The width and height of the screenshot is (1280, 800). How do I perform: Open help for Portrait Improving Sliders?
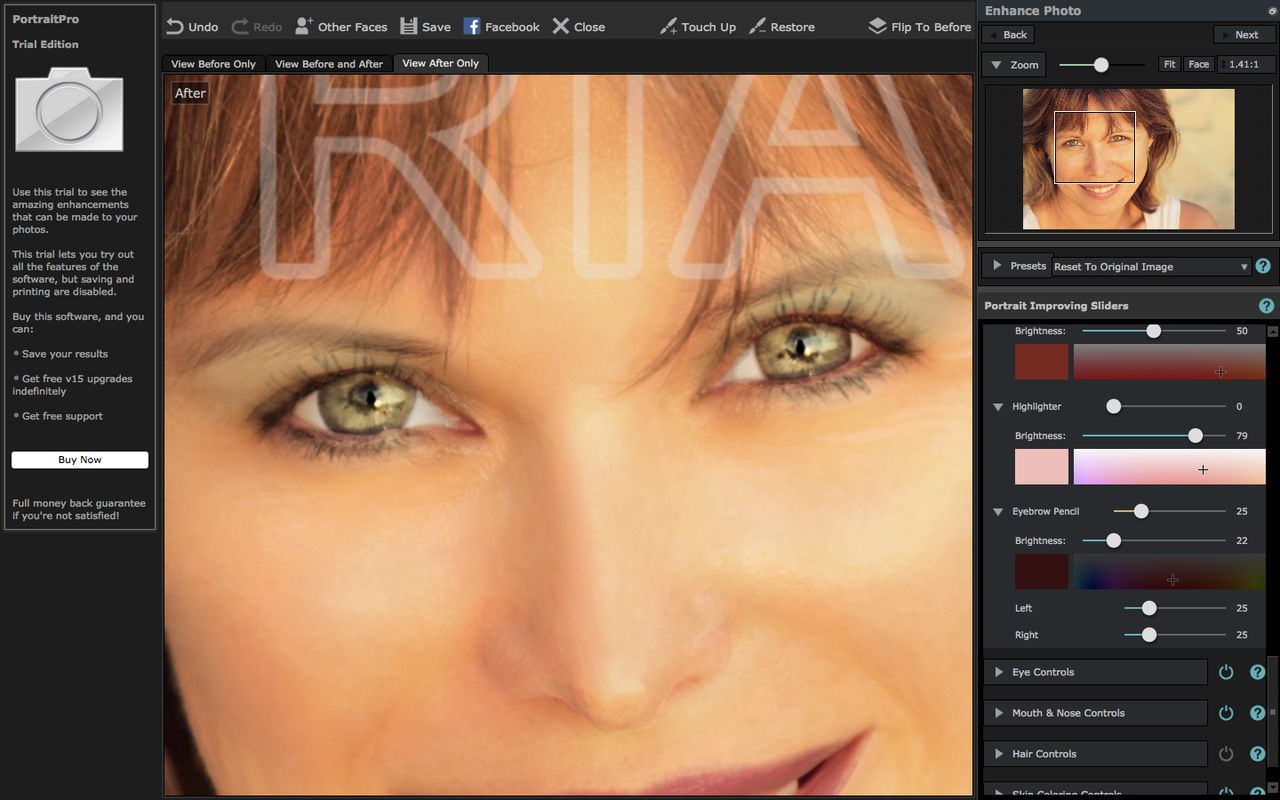[1266, 306]
